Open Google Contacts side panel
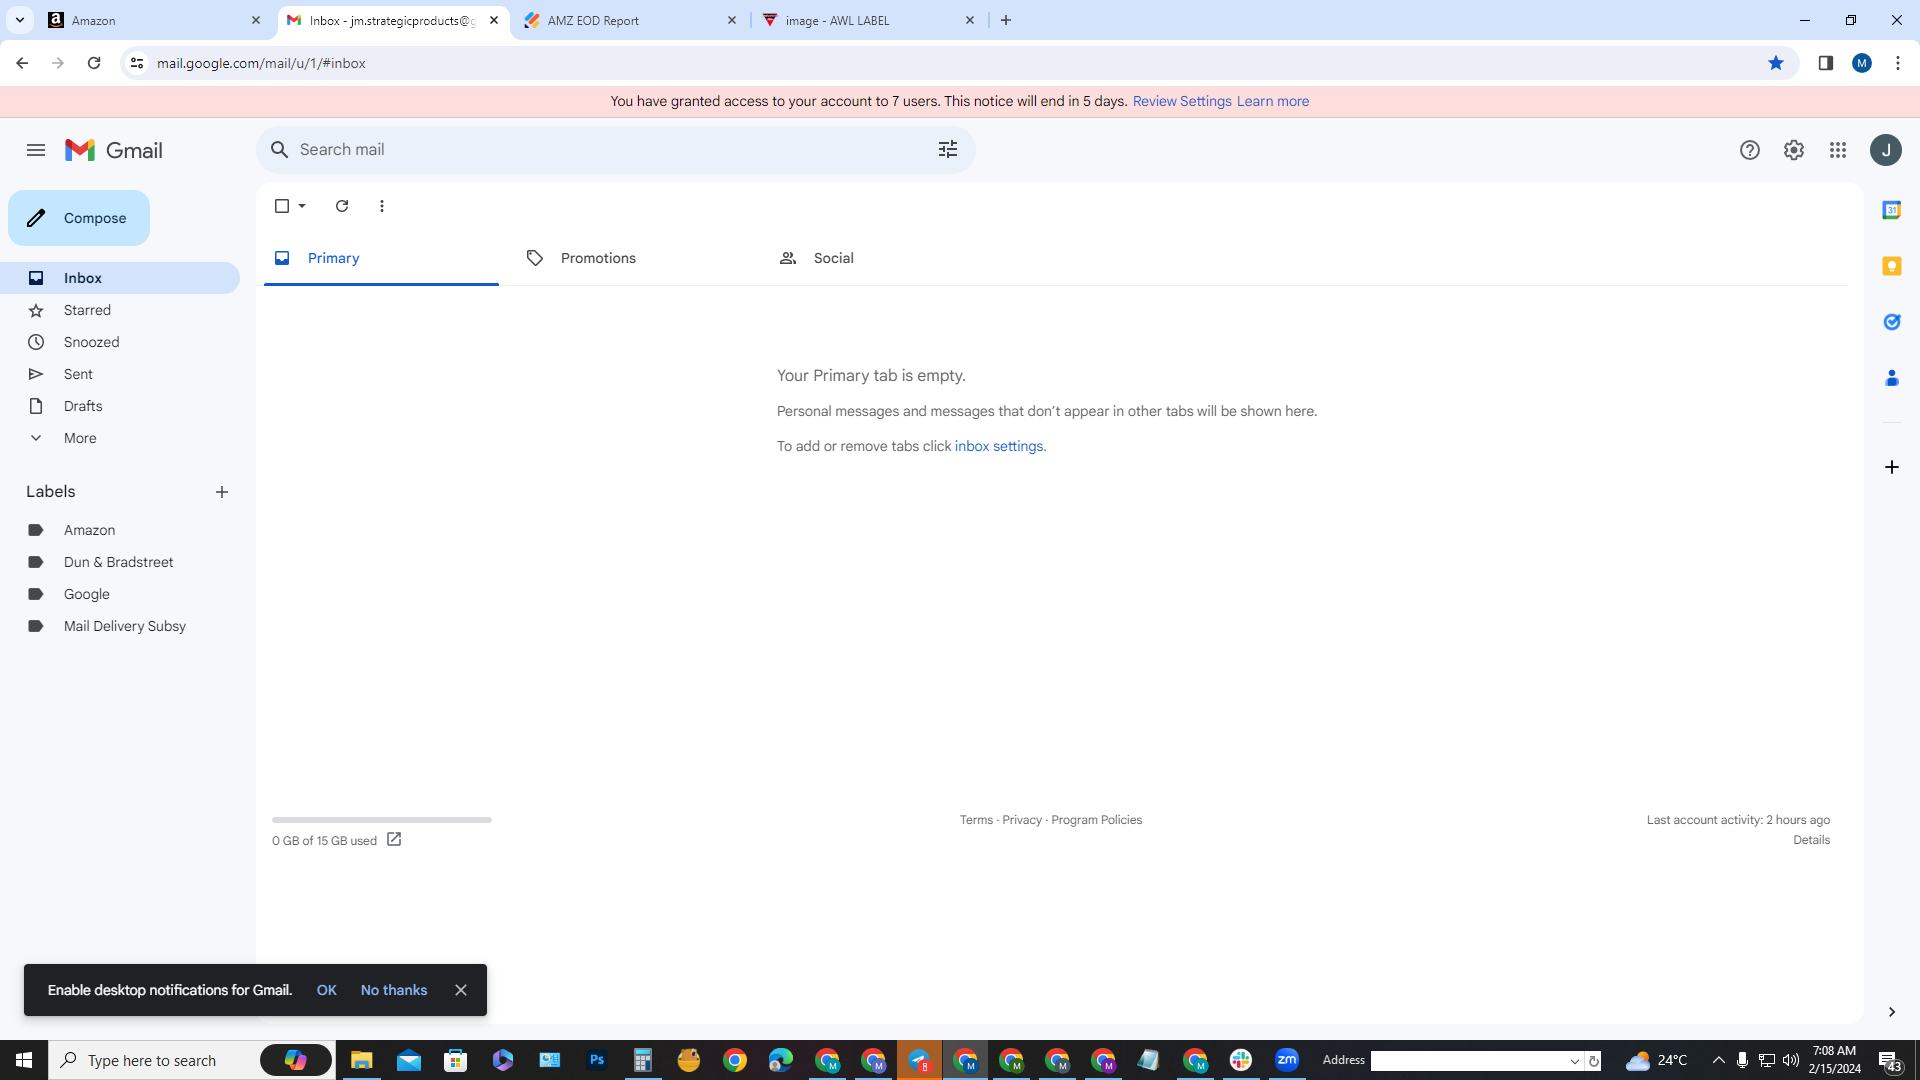1920x1080 pixels. [x=1892, y=378]
